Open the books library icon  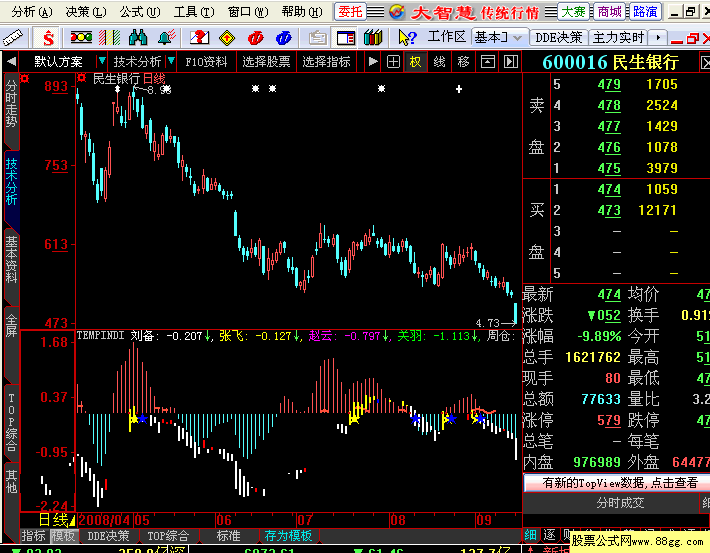373,38
